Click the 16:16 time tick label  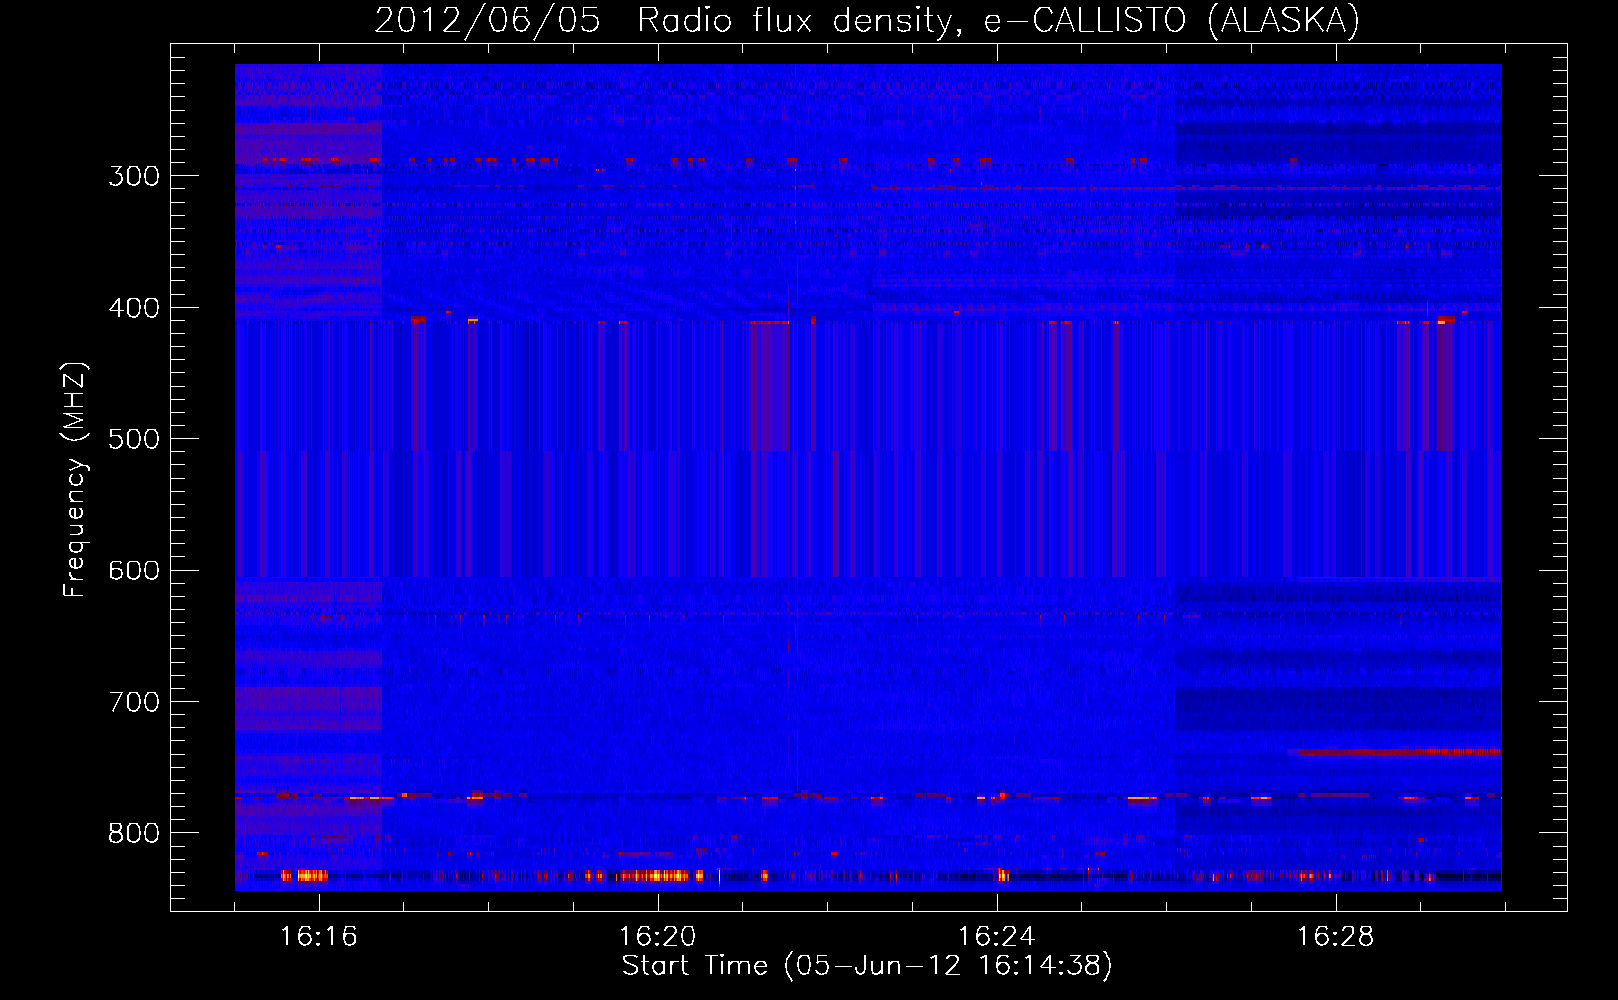[x=318, y=937]
